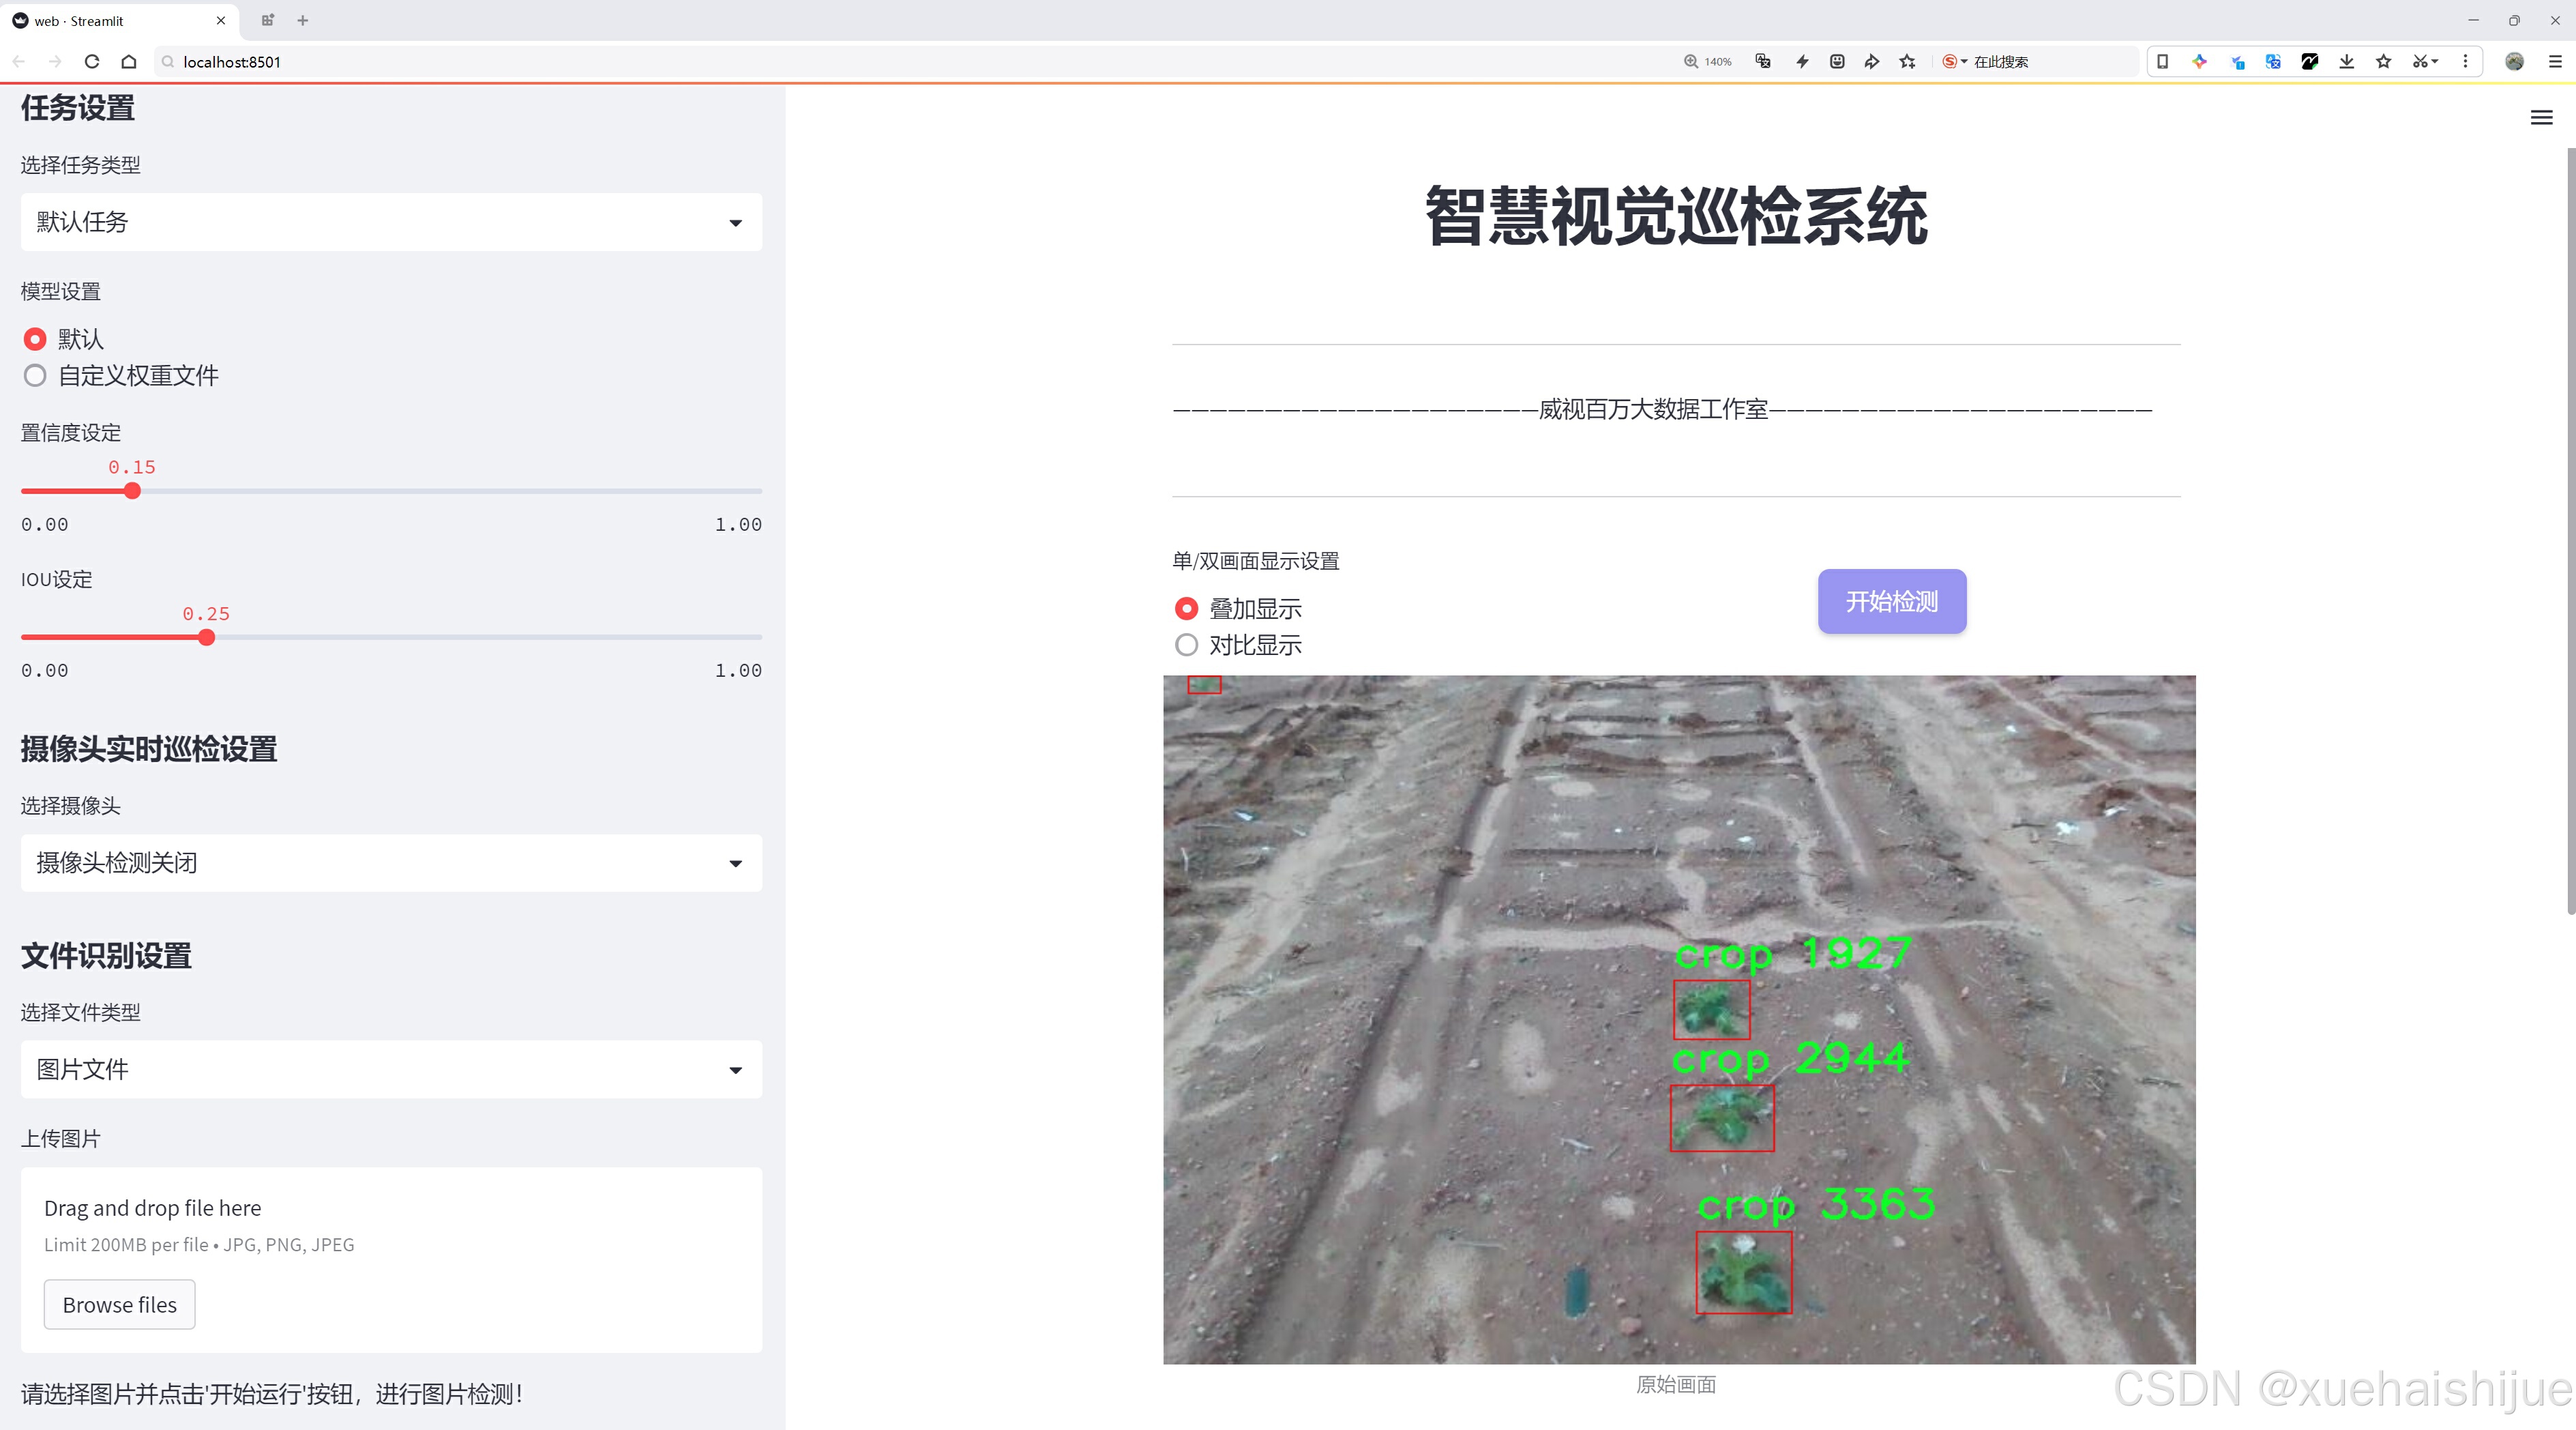Viewport: 2576px width, 1430px height.
Task: Reload the page with refresh icon
Action: pos(92,62)
